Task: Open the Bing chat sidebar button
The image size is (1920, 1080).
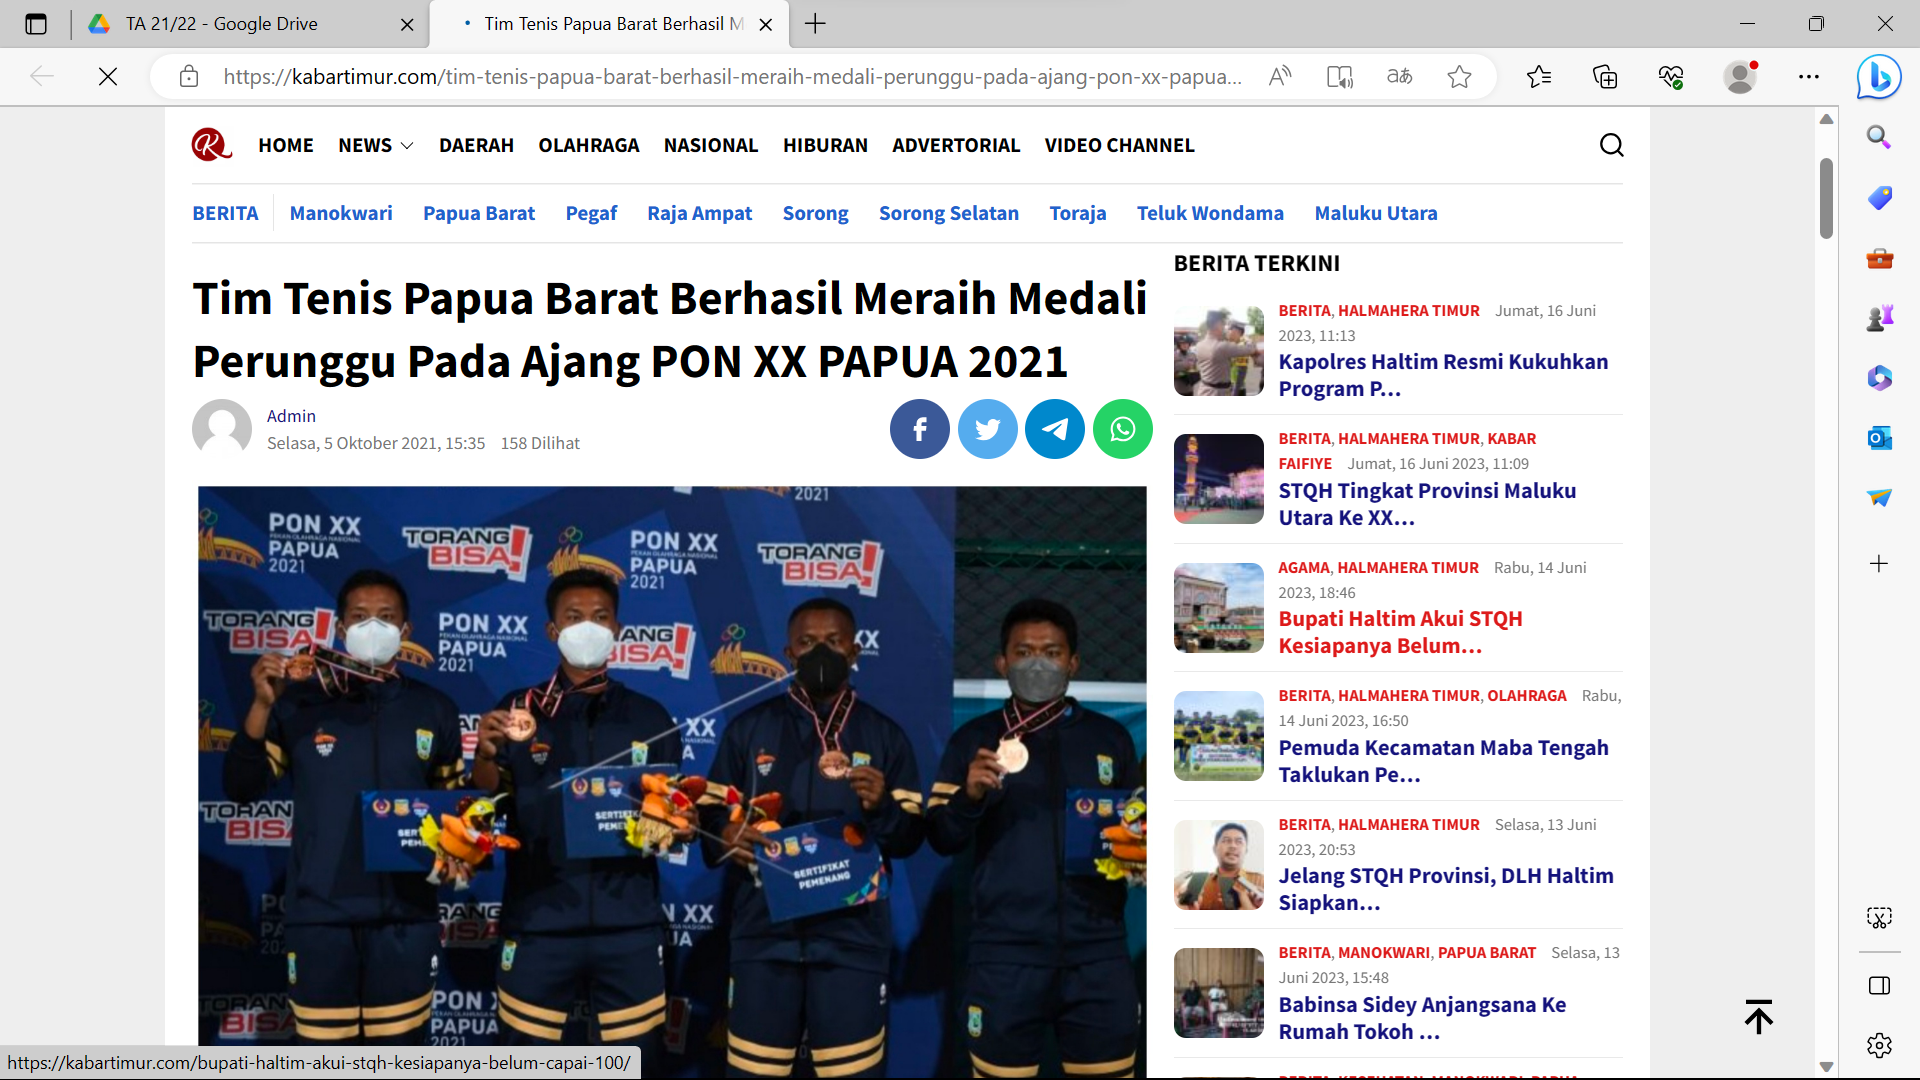Action: (x=1879, y=76)
